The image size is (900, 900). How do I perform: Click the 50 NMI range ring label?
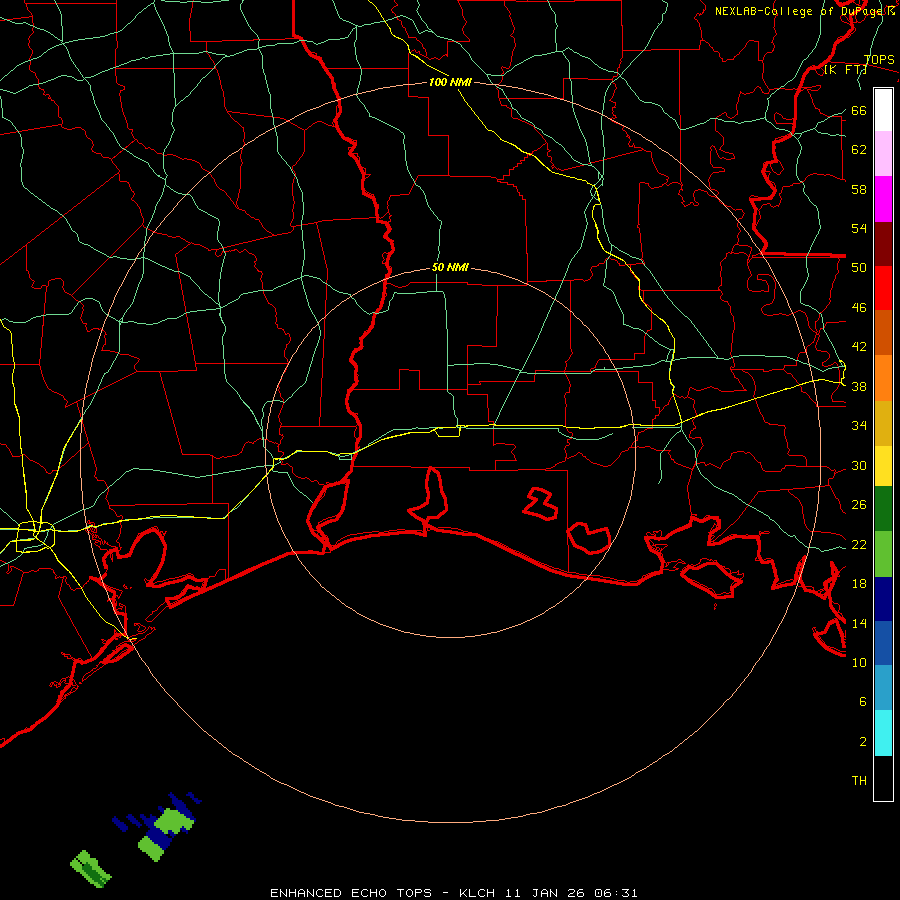(450, 267)
